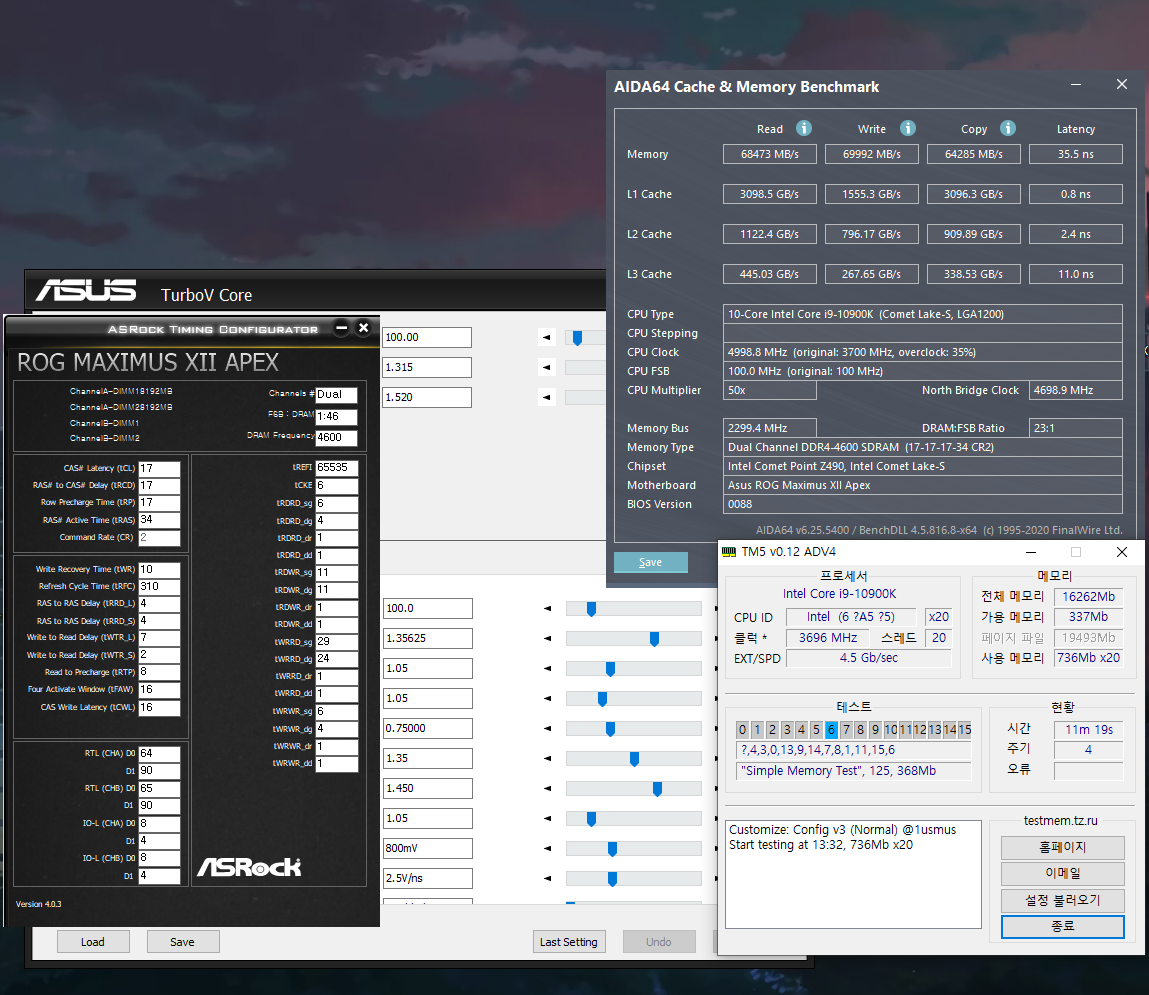1149x995 pixels.
Task: Click the left arrow beside the 1.450 value
Action: 547,788
